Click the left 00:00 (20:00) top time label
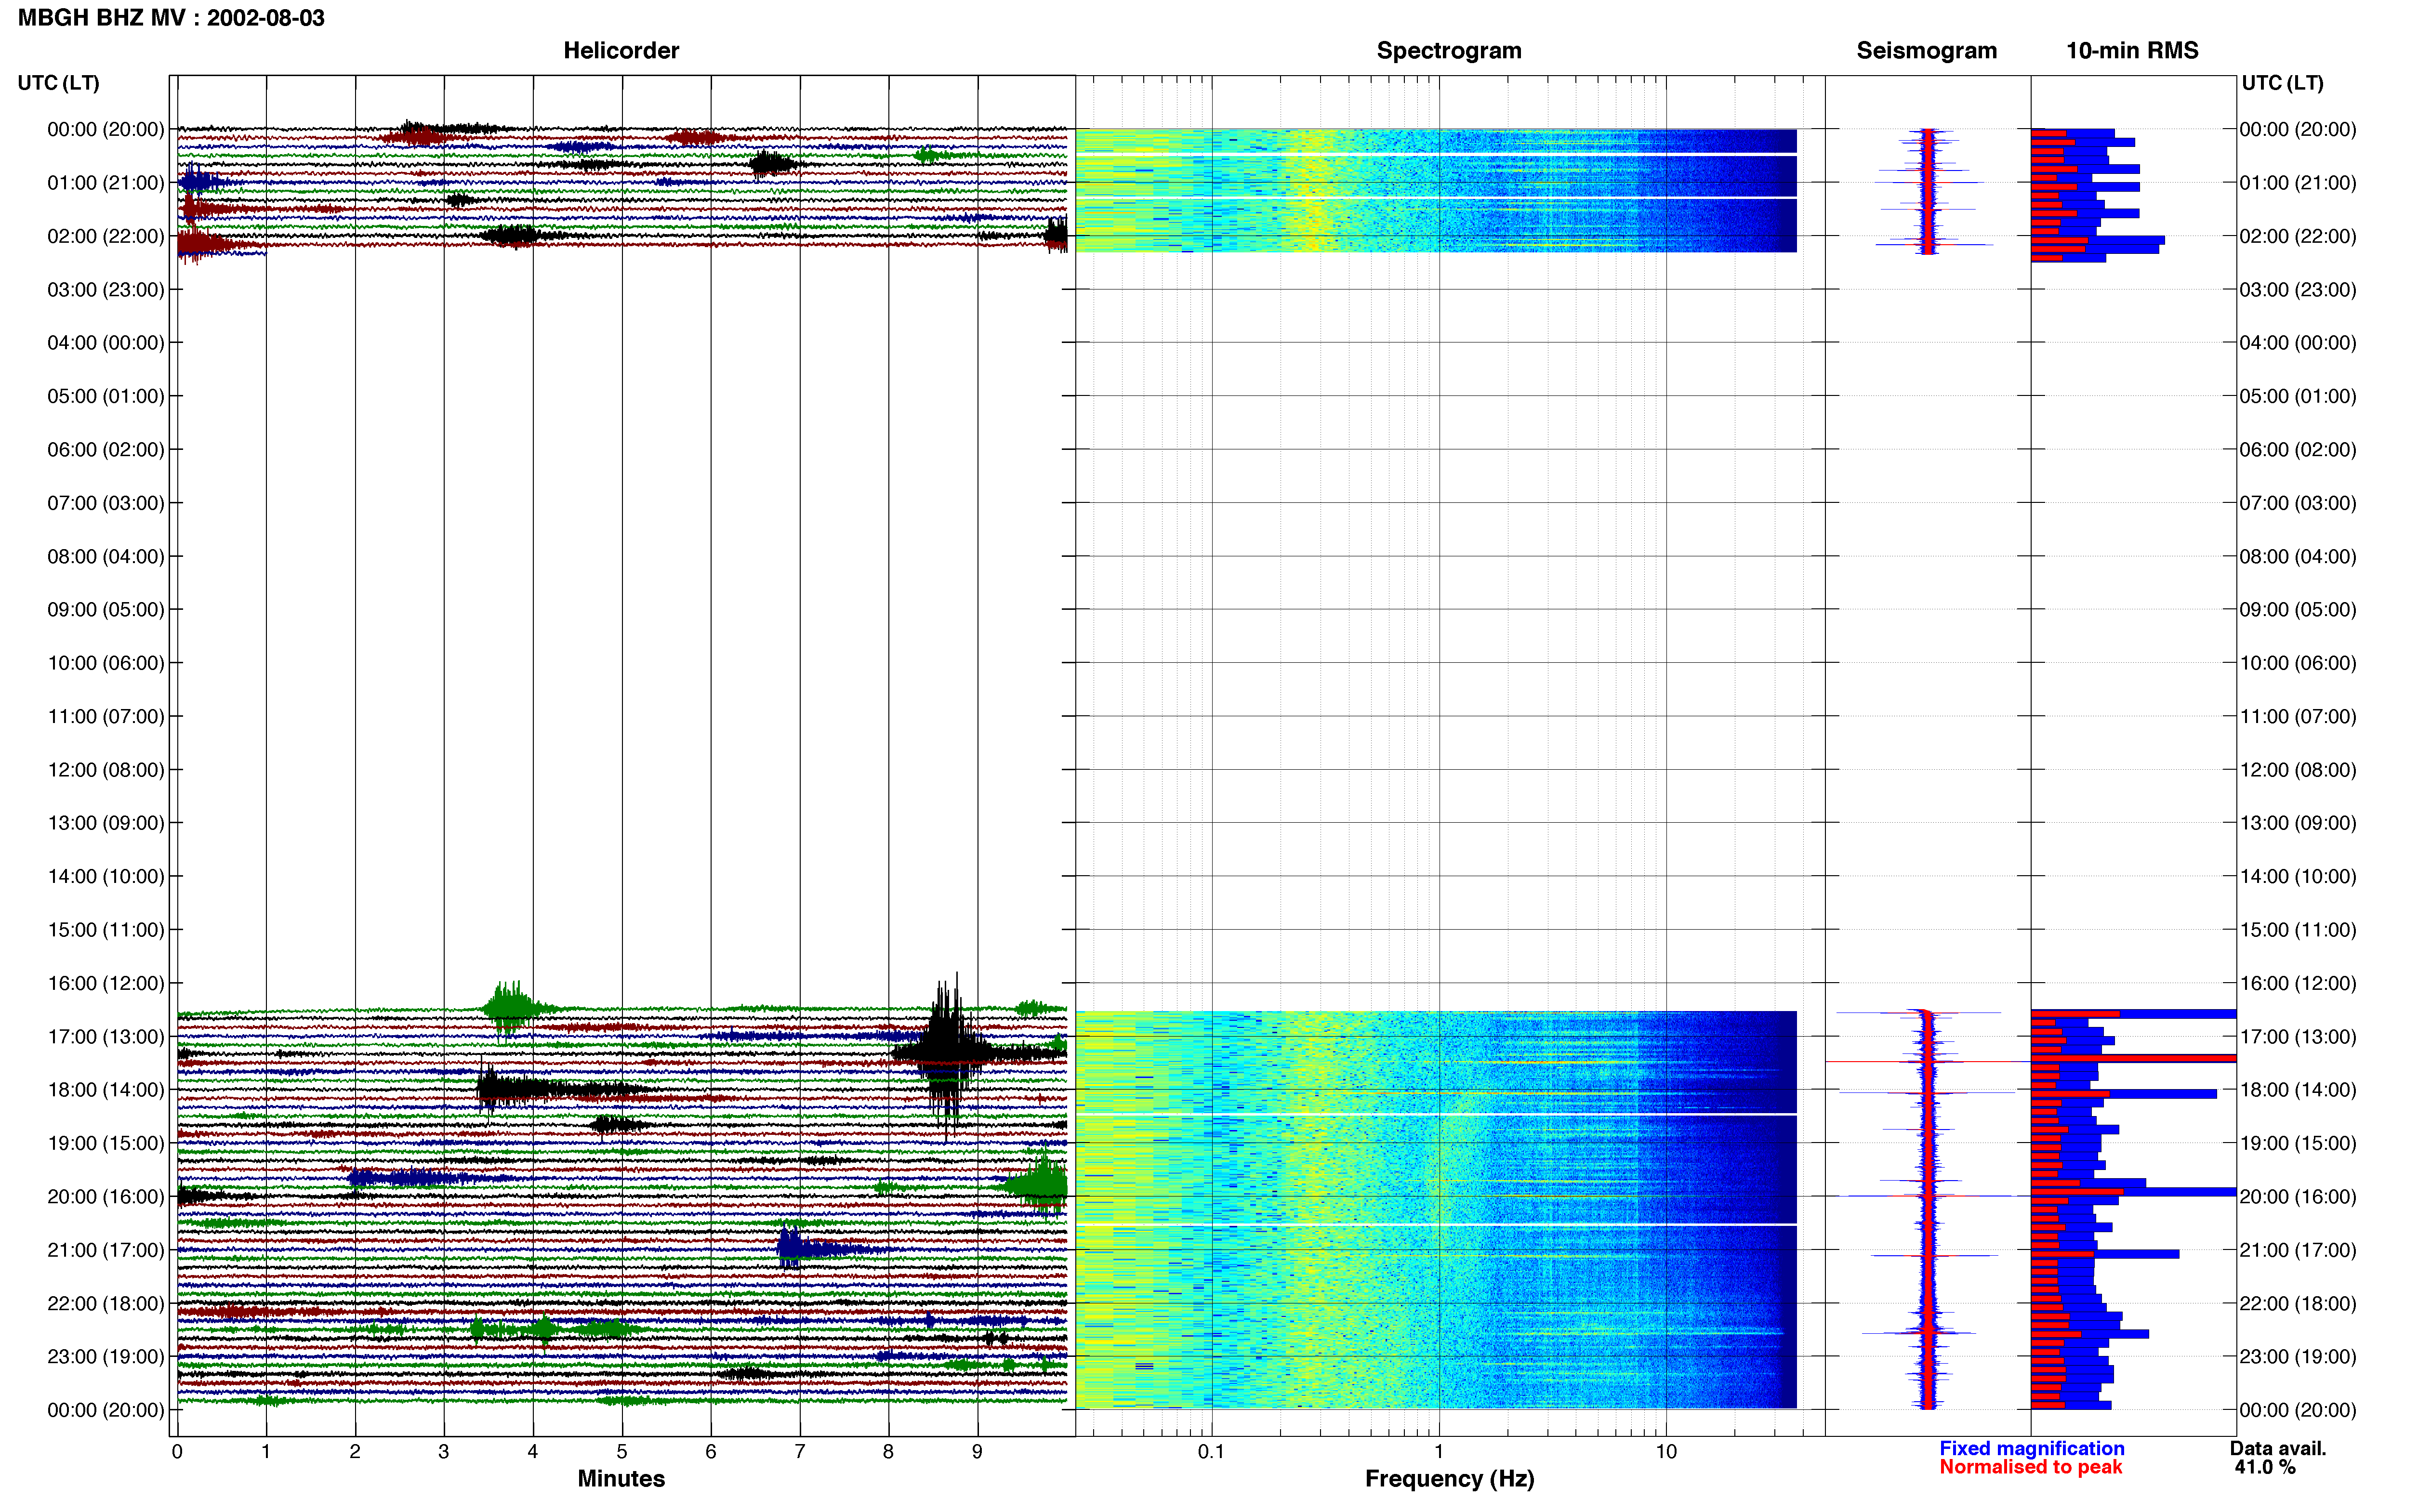 106,129
